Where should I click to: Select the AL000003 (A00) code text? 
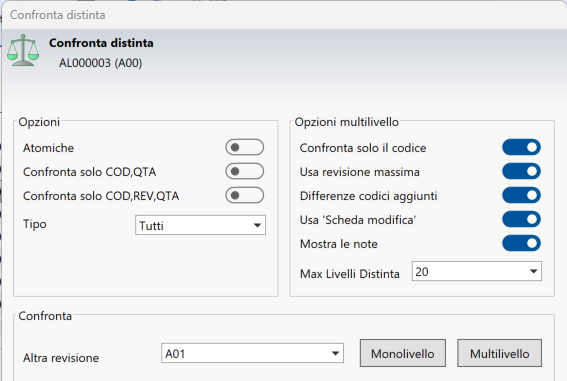pos(101,63)
